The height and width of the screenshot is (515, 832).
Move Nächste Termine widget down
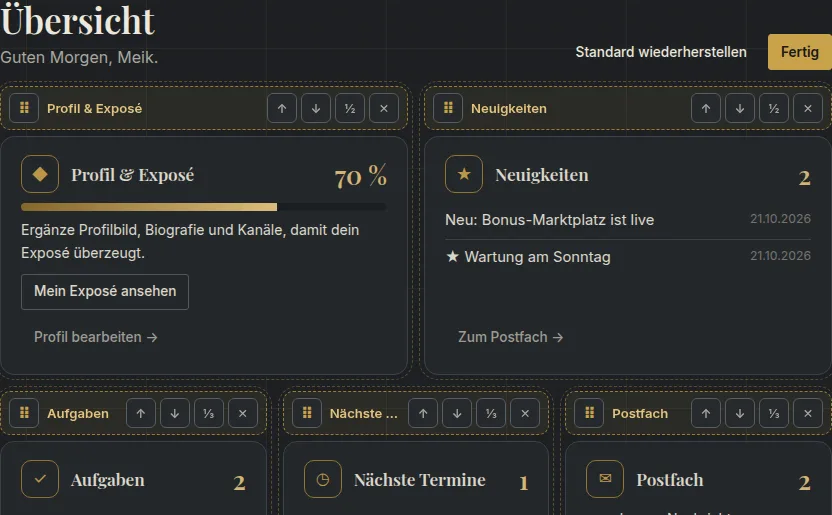[x=457, y=413]
